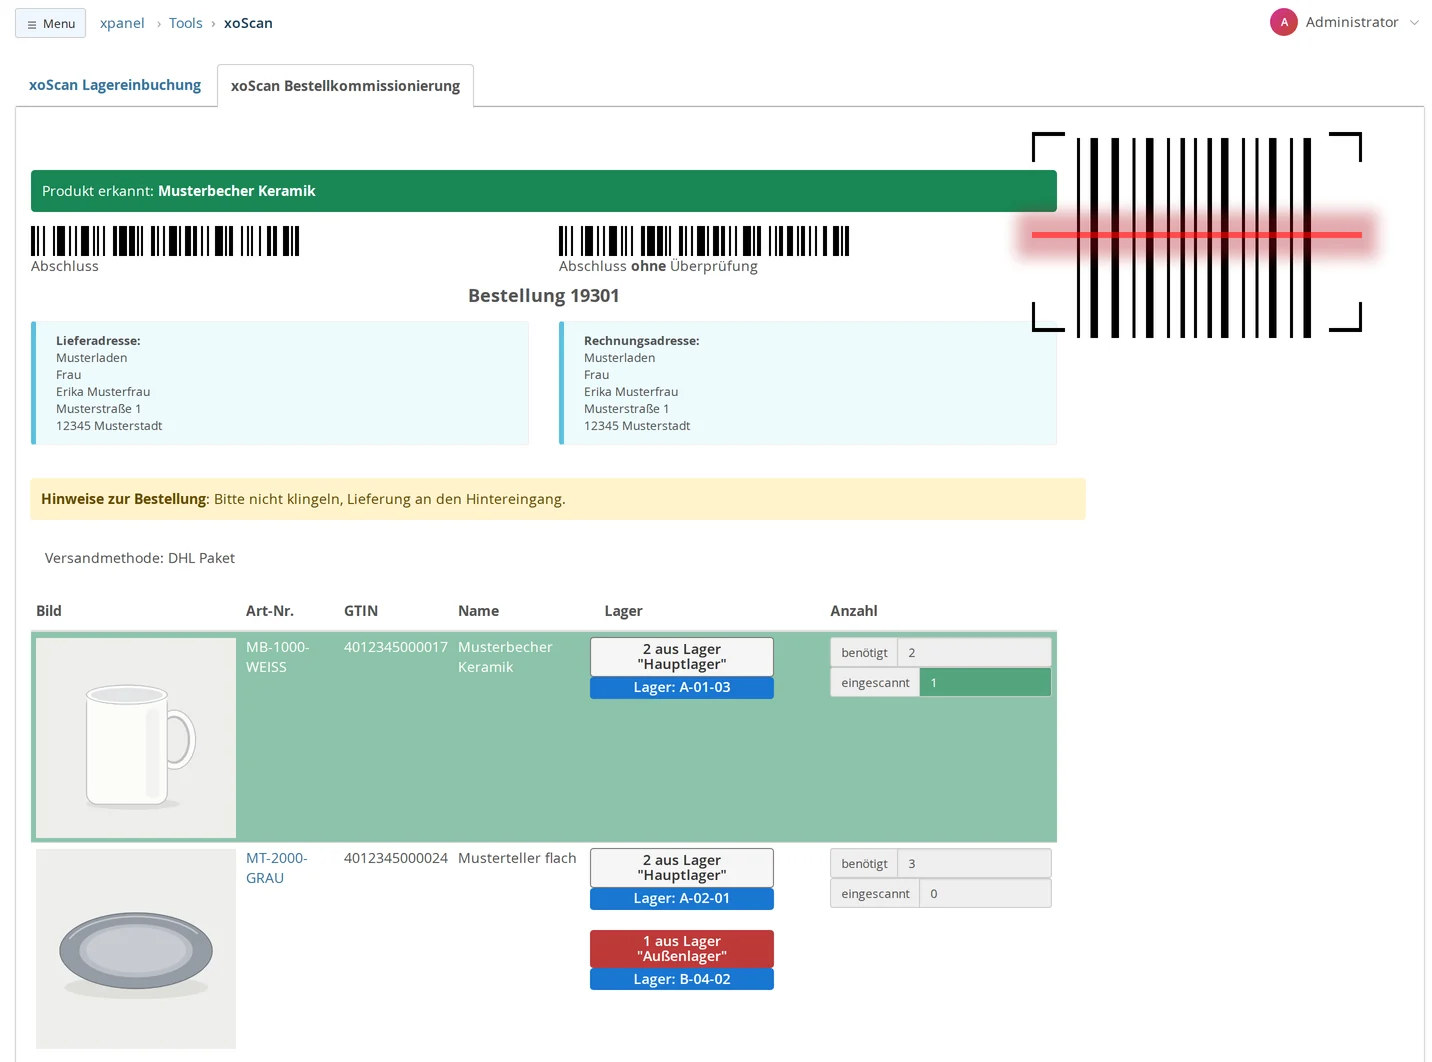Click the Art-Nr. column header
Screen dimensions: 1432x1062
(270, 611)
